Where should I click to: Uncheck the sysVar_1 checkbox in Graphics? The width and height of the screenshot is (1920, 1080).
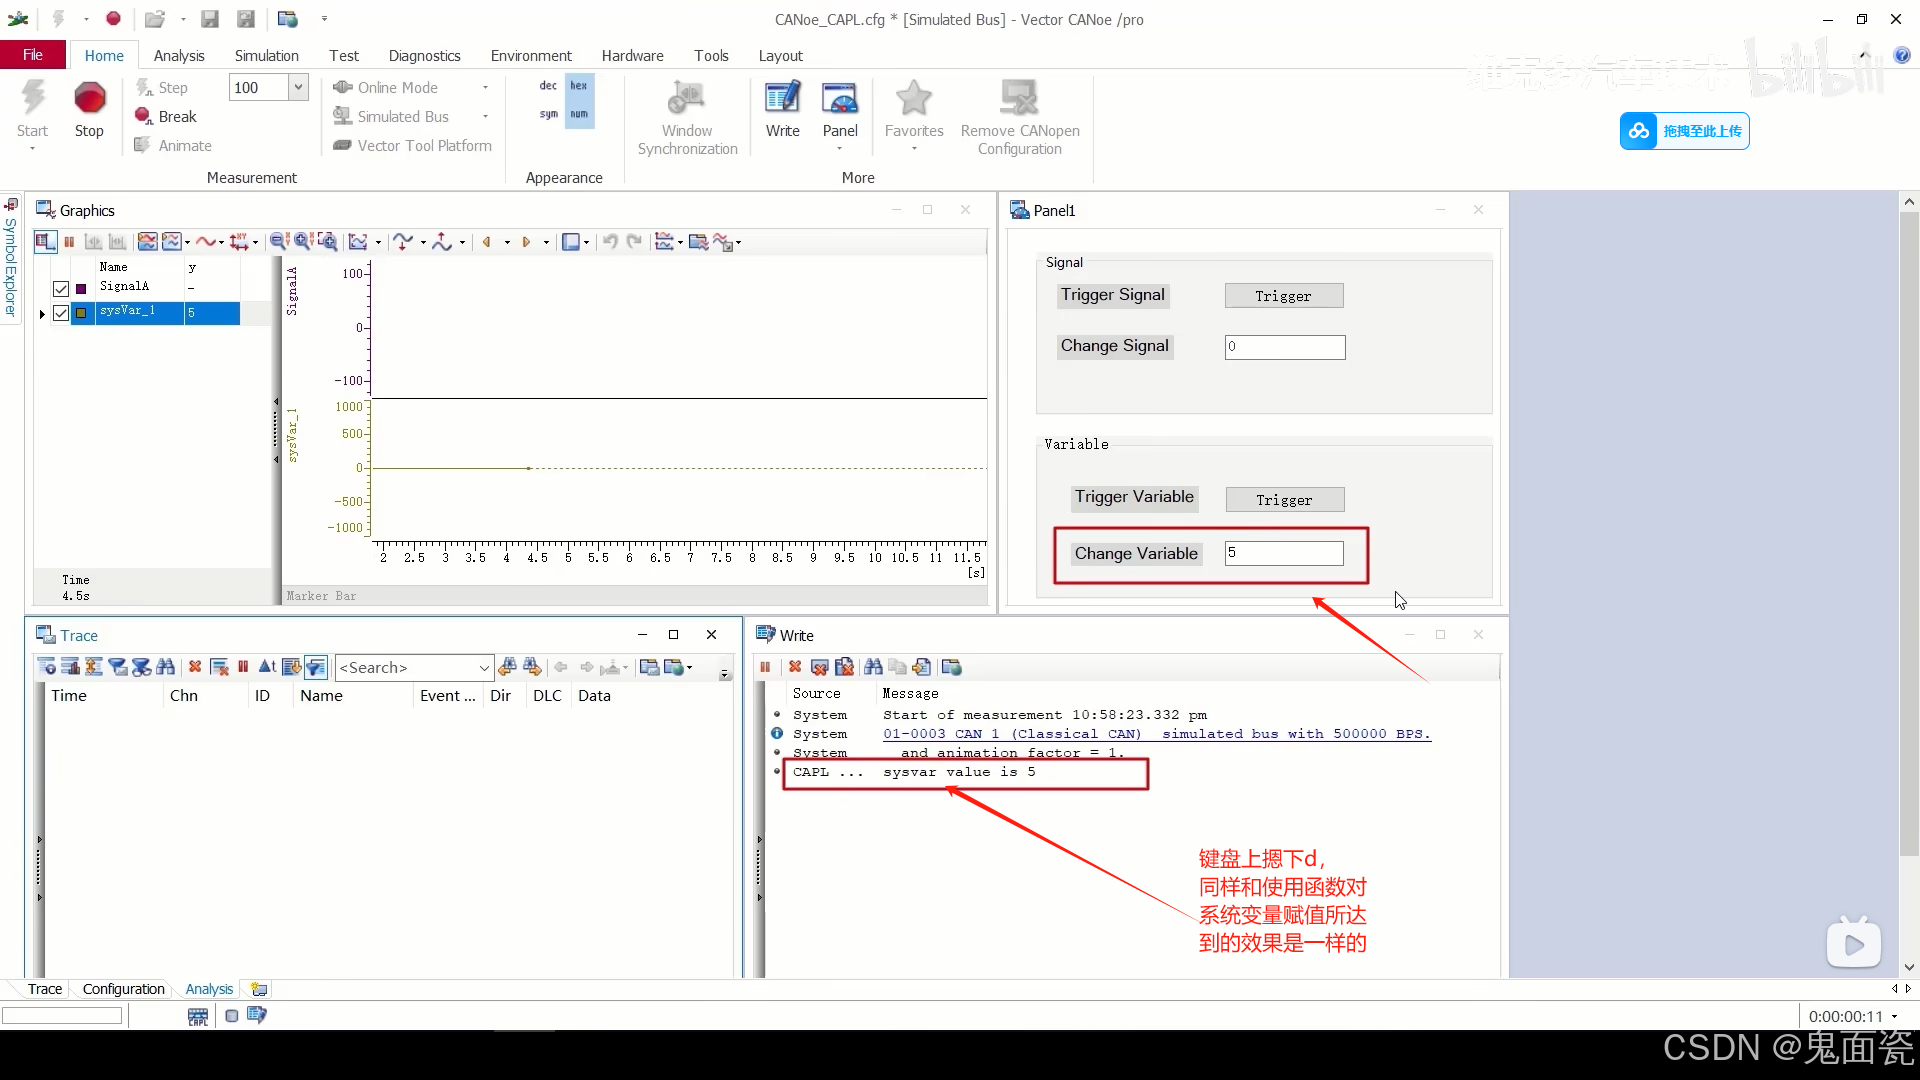click(61, 313)
